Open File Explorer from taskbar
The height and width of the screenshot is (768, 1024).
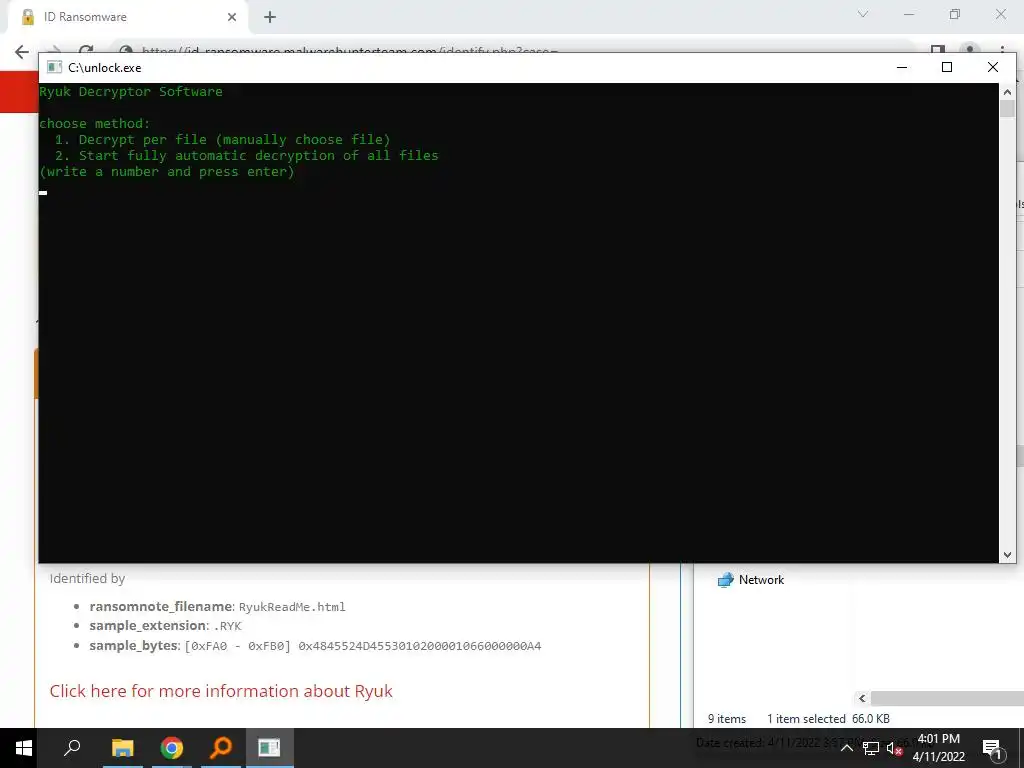pyautogui.click(x=122, y=748)
